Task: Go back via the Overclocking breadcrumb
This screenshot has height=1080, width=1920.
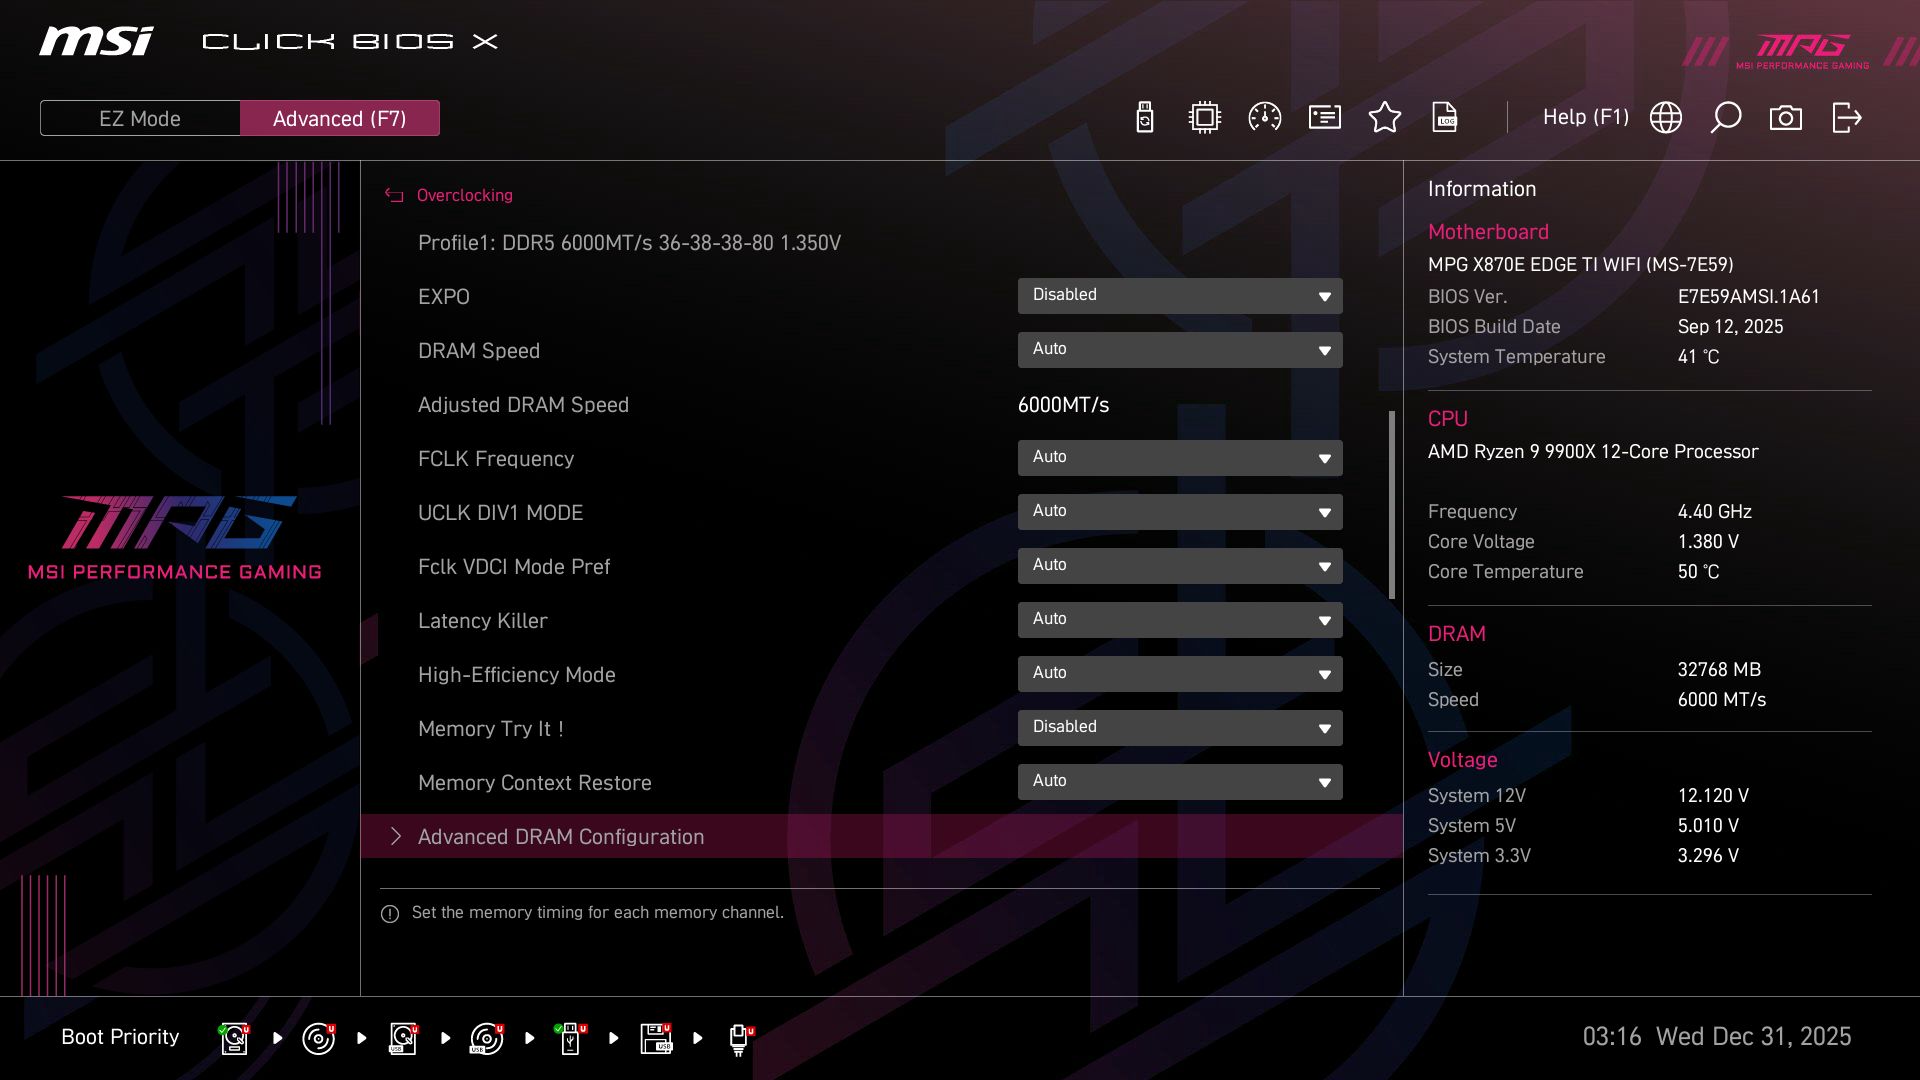Action: (x=464, y=195)
